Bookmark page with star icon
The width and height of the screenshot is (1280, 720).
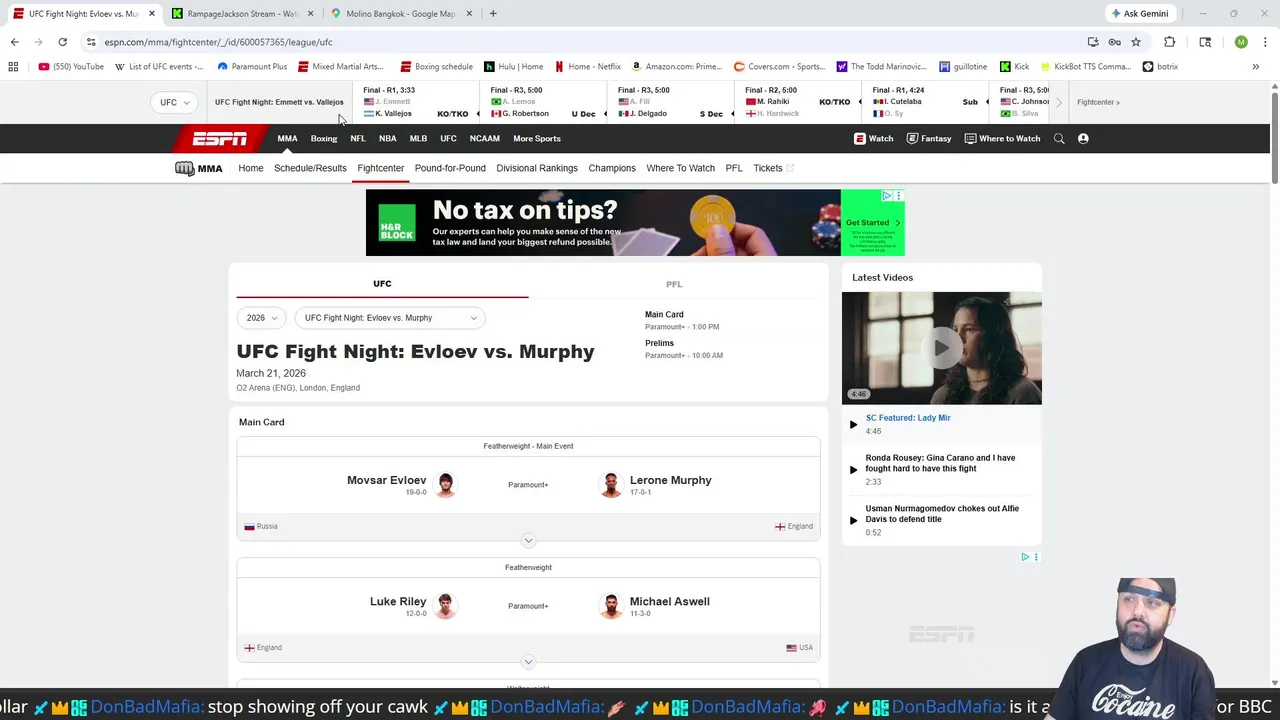[1136, 42]
